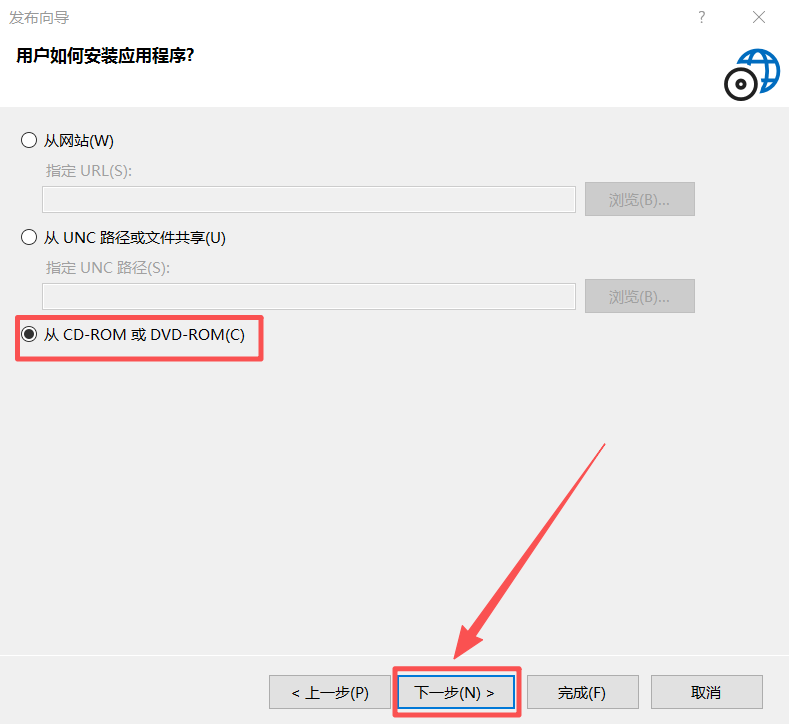Click the 发布向导 window title
The width and height of the screenshot is (789, 724).
click(x=39, y=18)
